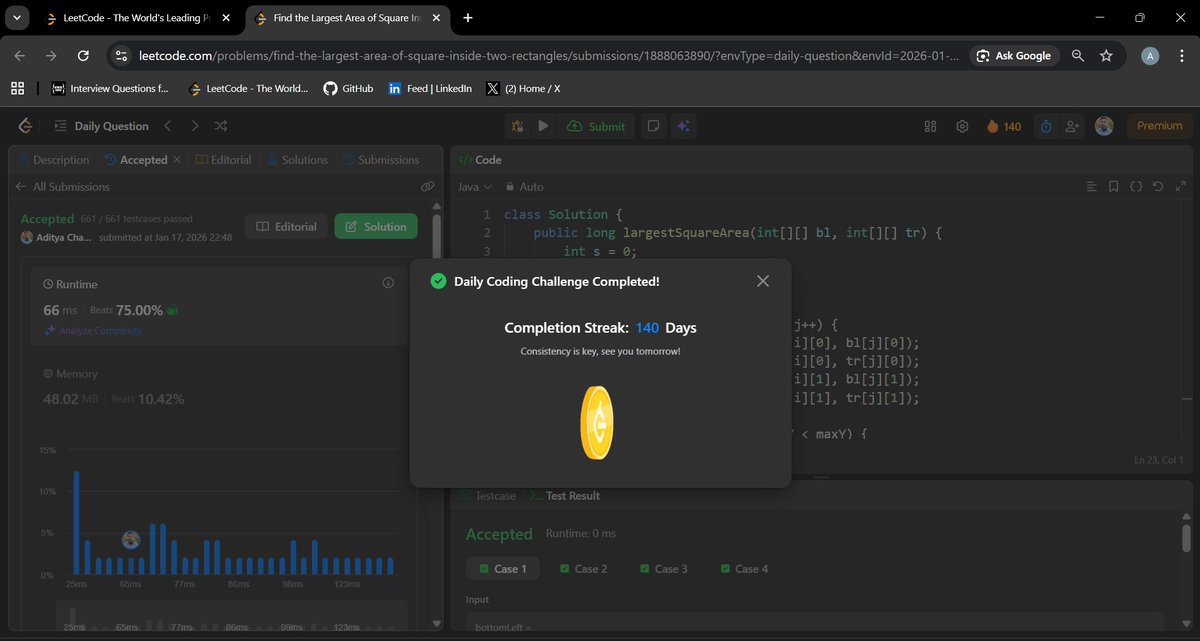Open the Java language dropdown
The height and width of the screenshot is (641, 1200).
(475, 187)
